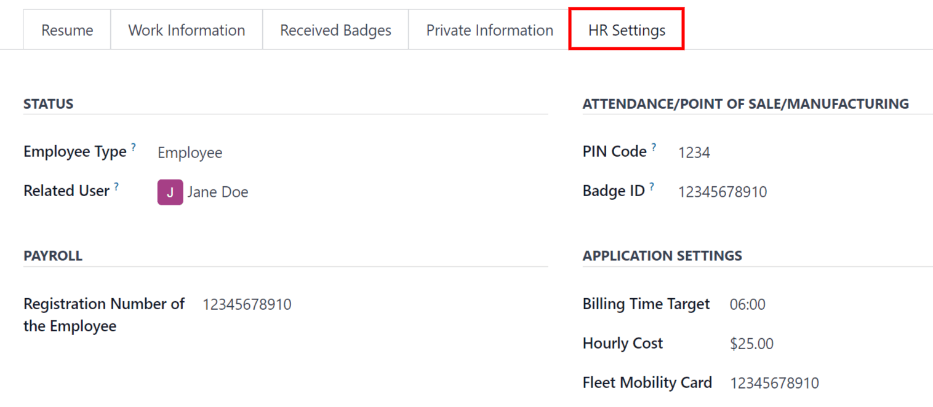Screen dimensions: 933x407
Task: Click Jane Doe's purple avatar icon
Action: (170, 192)
